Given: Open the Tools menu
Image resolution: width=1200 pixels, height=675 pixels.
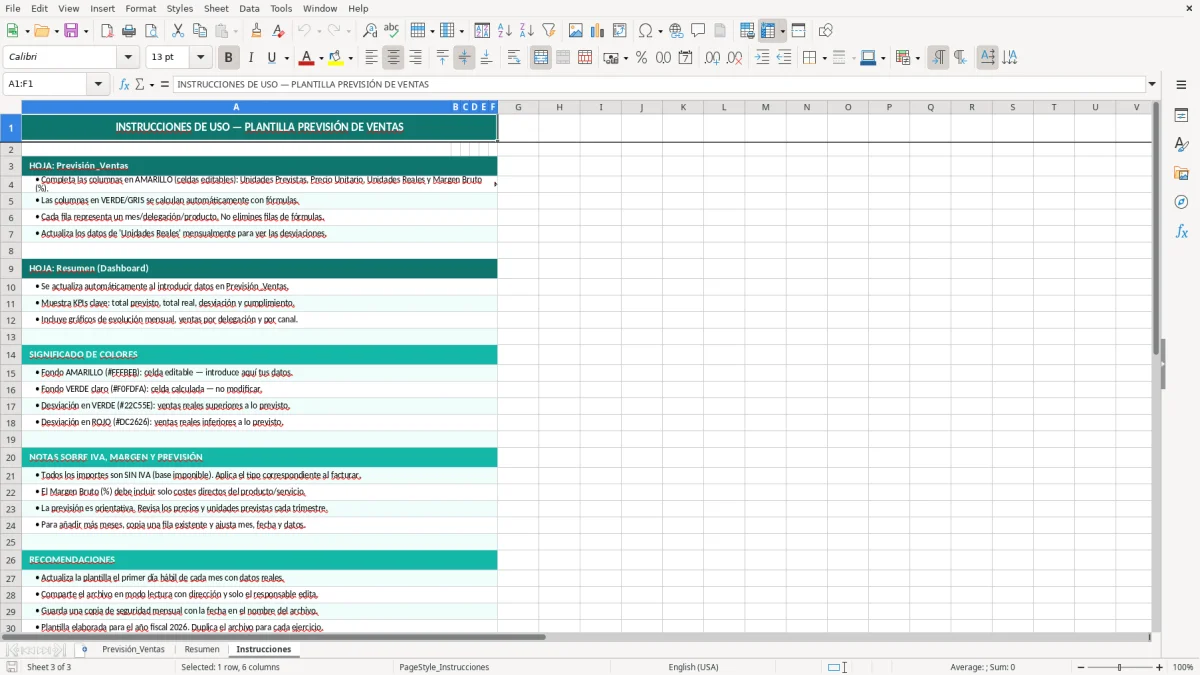Looking at the screenshot, I should (x=281, y=8).
